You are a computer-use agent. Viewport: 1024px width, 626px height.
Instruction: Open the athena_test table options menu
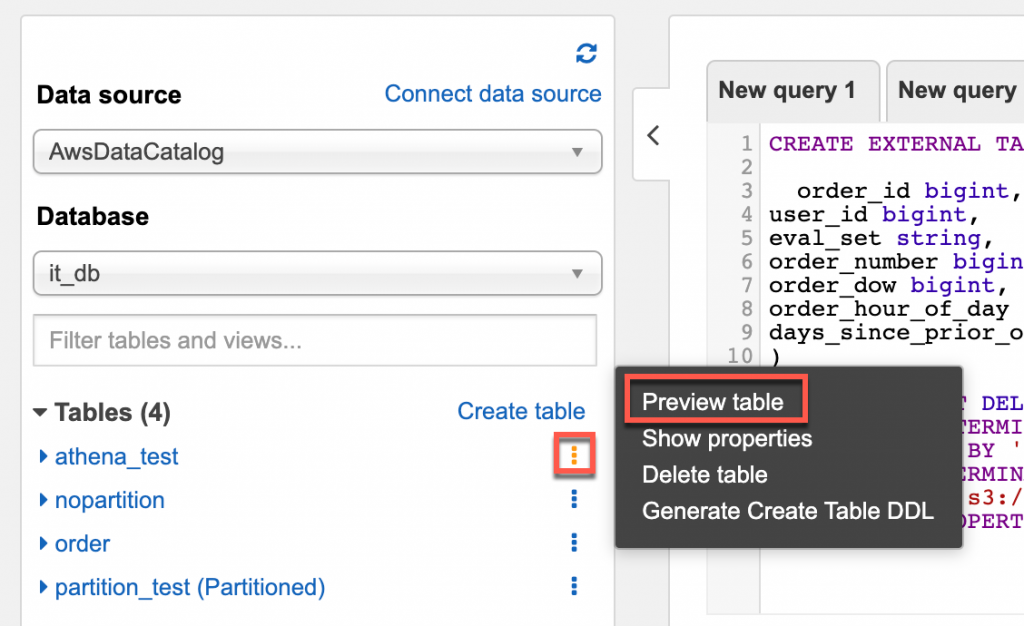tap(574, 456)
